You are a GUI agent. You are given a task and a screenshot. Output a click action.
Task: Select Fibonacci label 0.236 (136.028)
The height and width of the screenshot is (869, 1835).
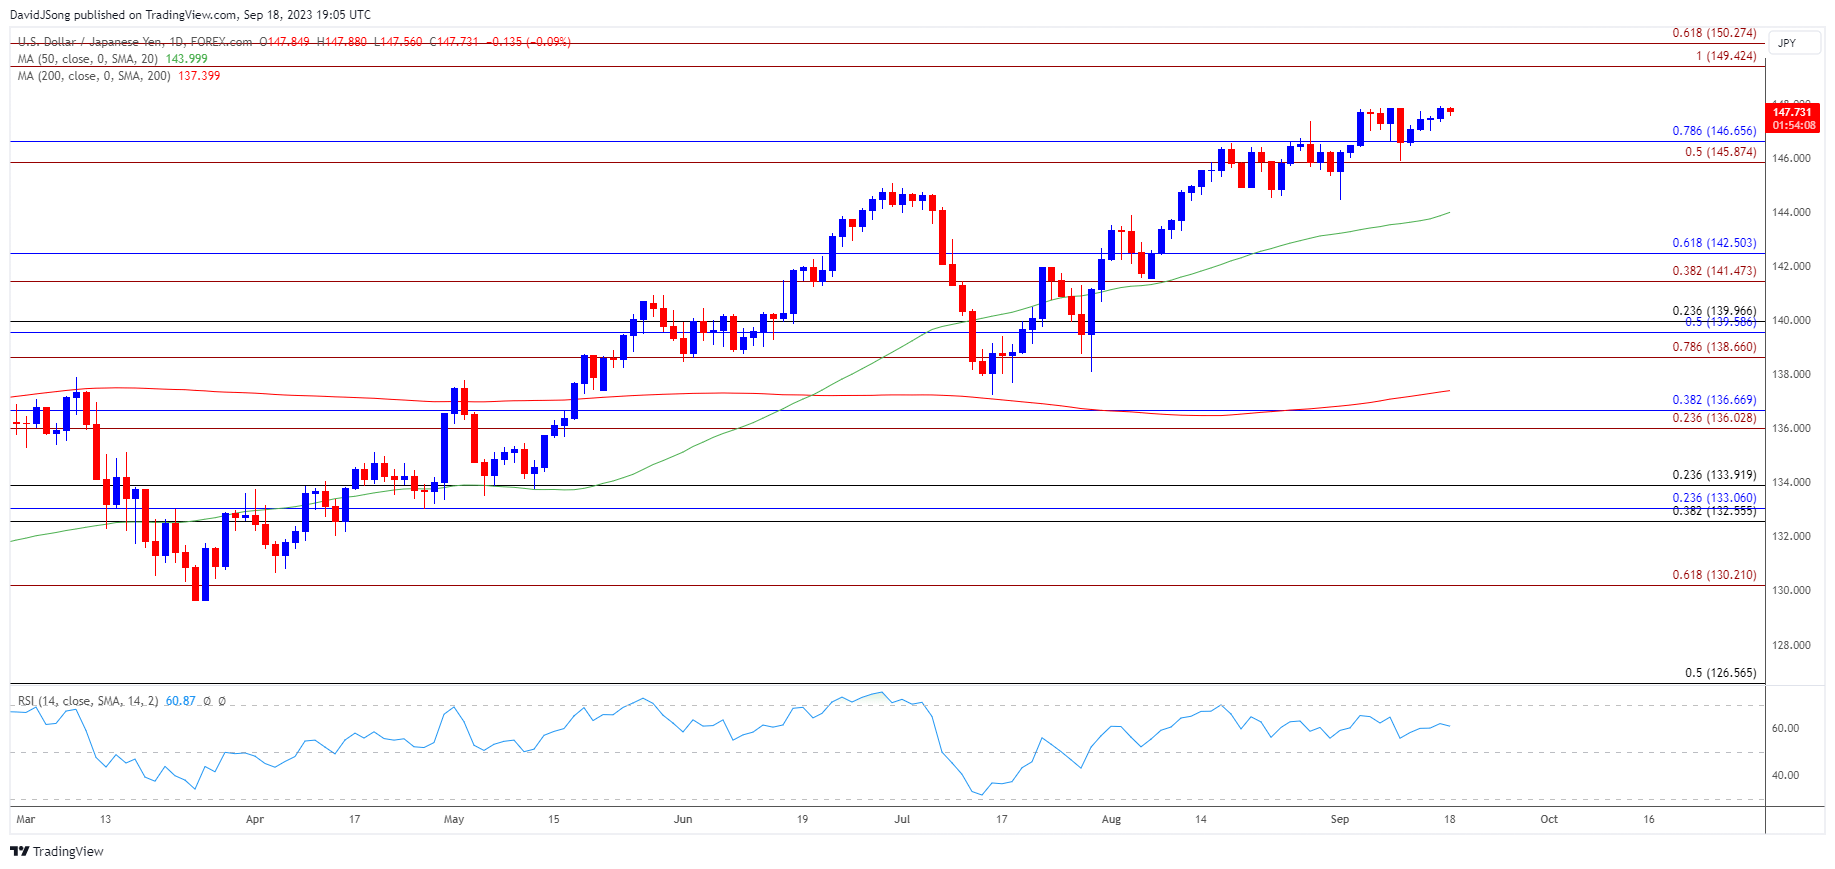coord(1714,418)
